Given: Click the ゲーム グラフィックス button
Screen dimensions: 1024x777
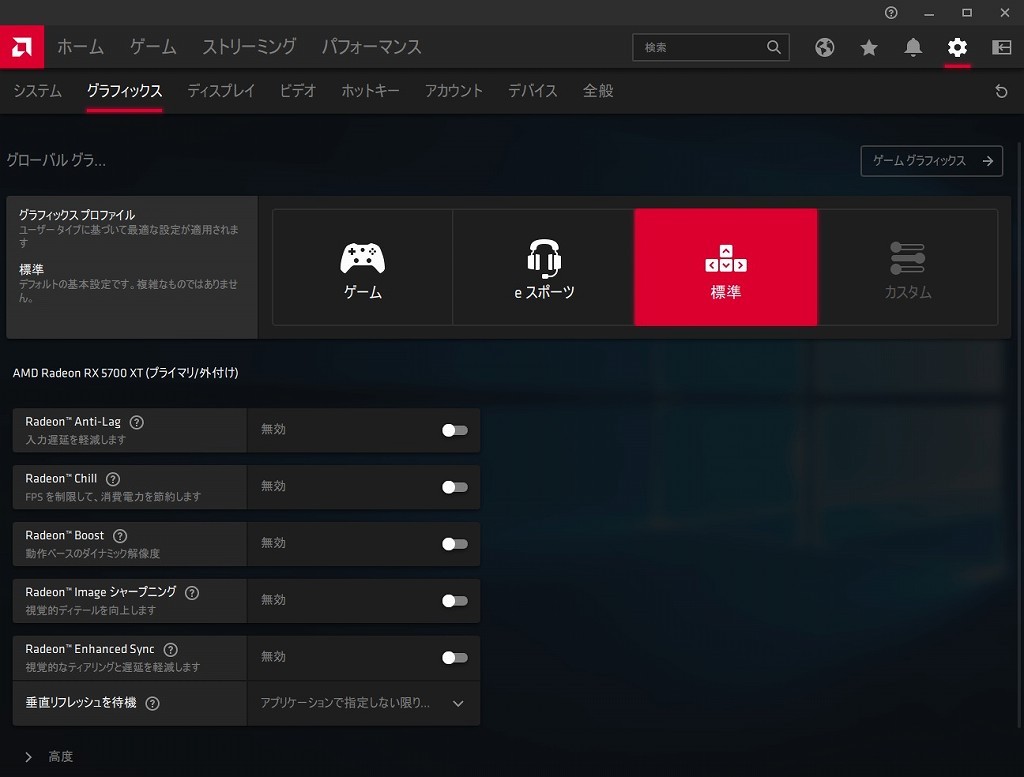Looking at the screenshot, I should [x=931, y=161].
